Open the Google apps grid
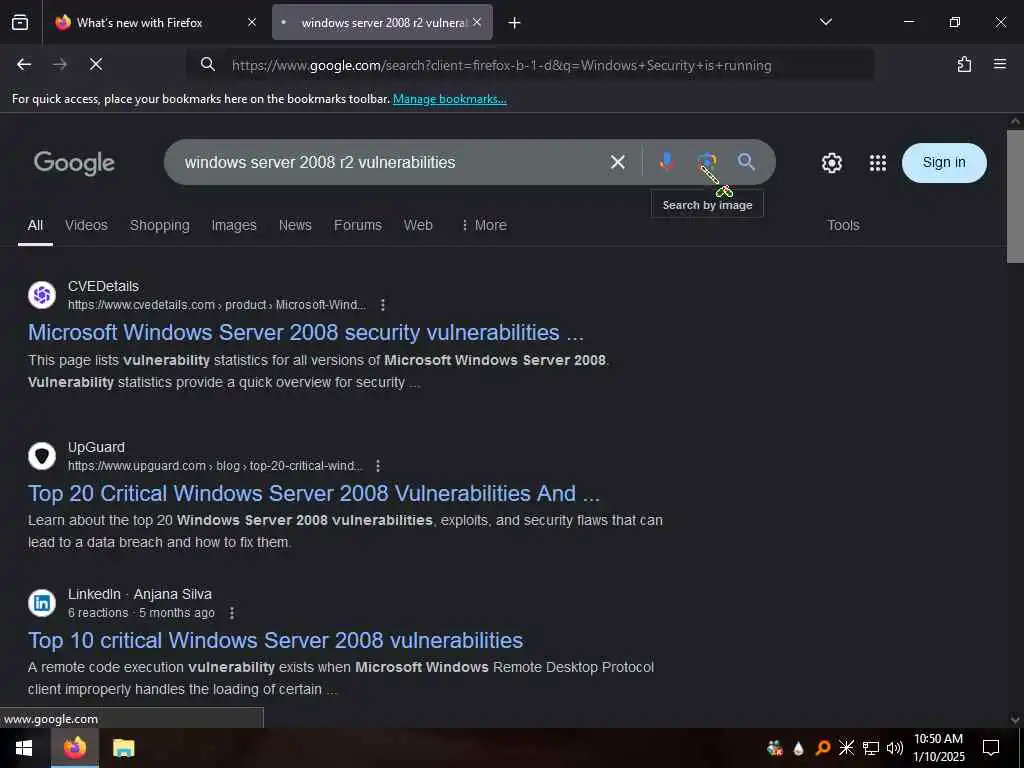This screenshot has height=768, width=1024. tap(878, 163)
